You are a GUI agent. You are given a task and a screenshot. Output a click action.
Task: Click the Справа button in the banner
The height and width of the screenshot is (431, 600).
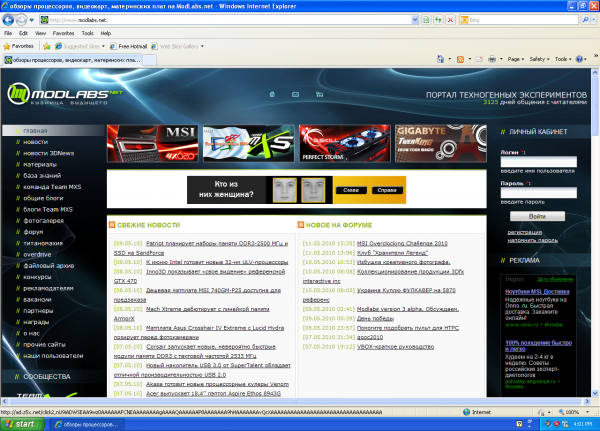(x=387, y=190)
